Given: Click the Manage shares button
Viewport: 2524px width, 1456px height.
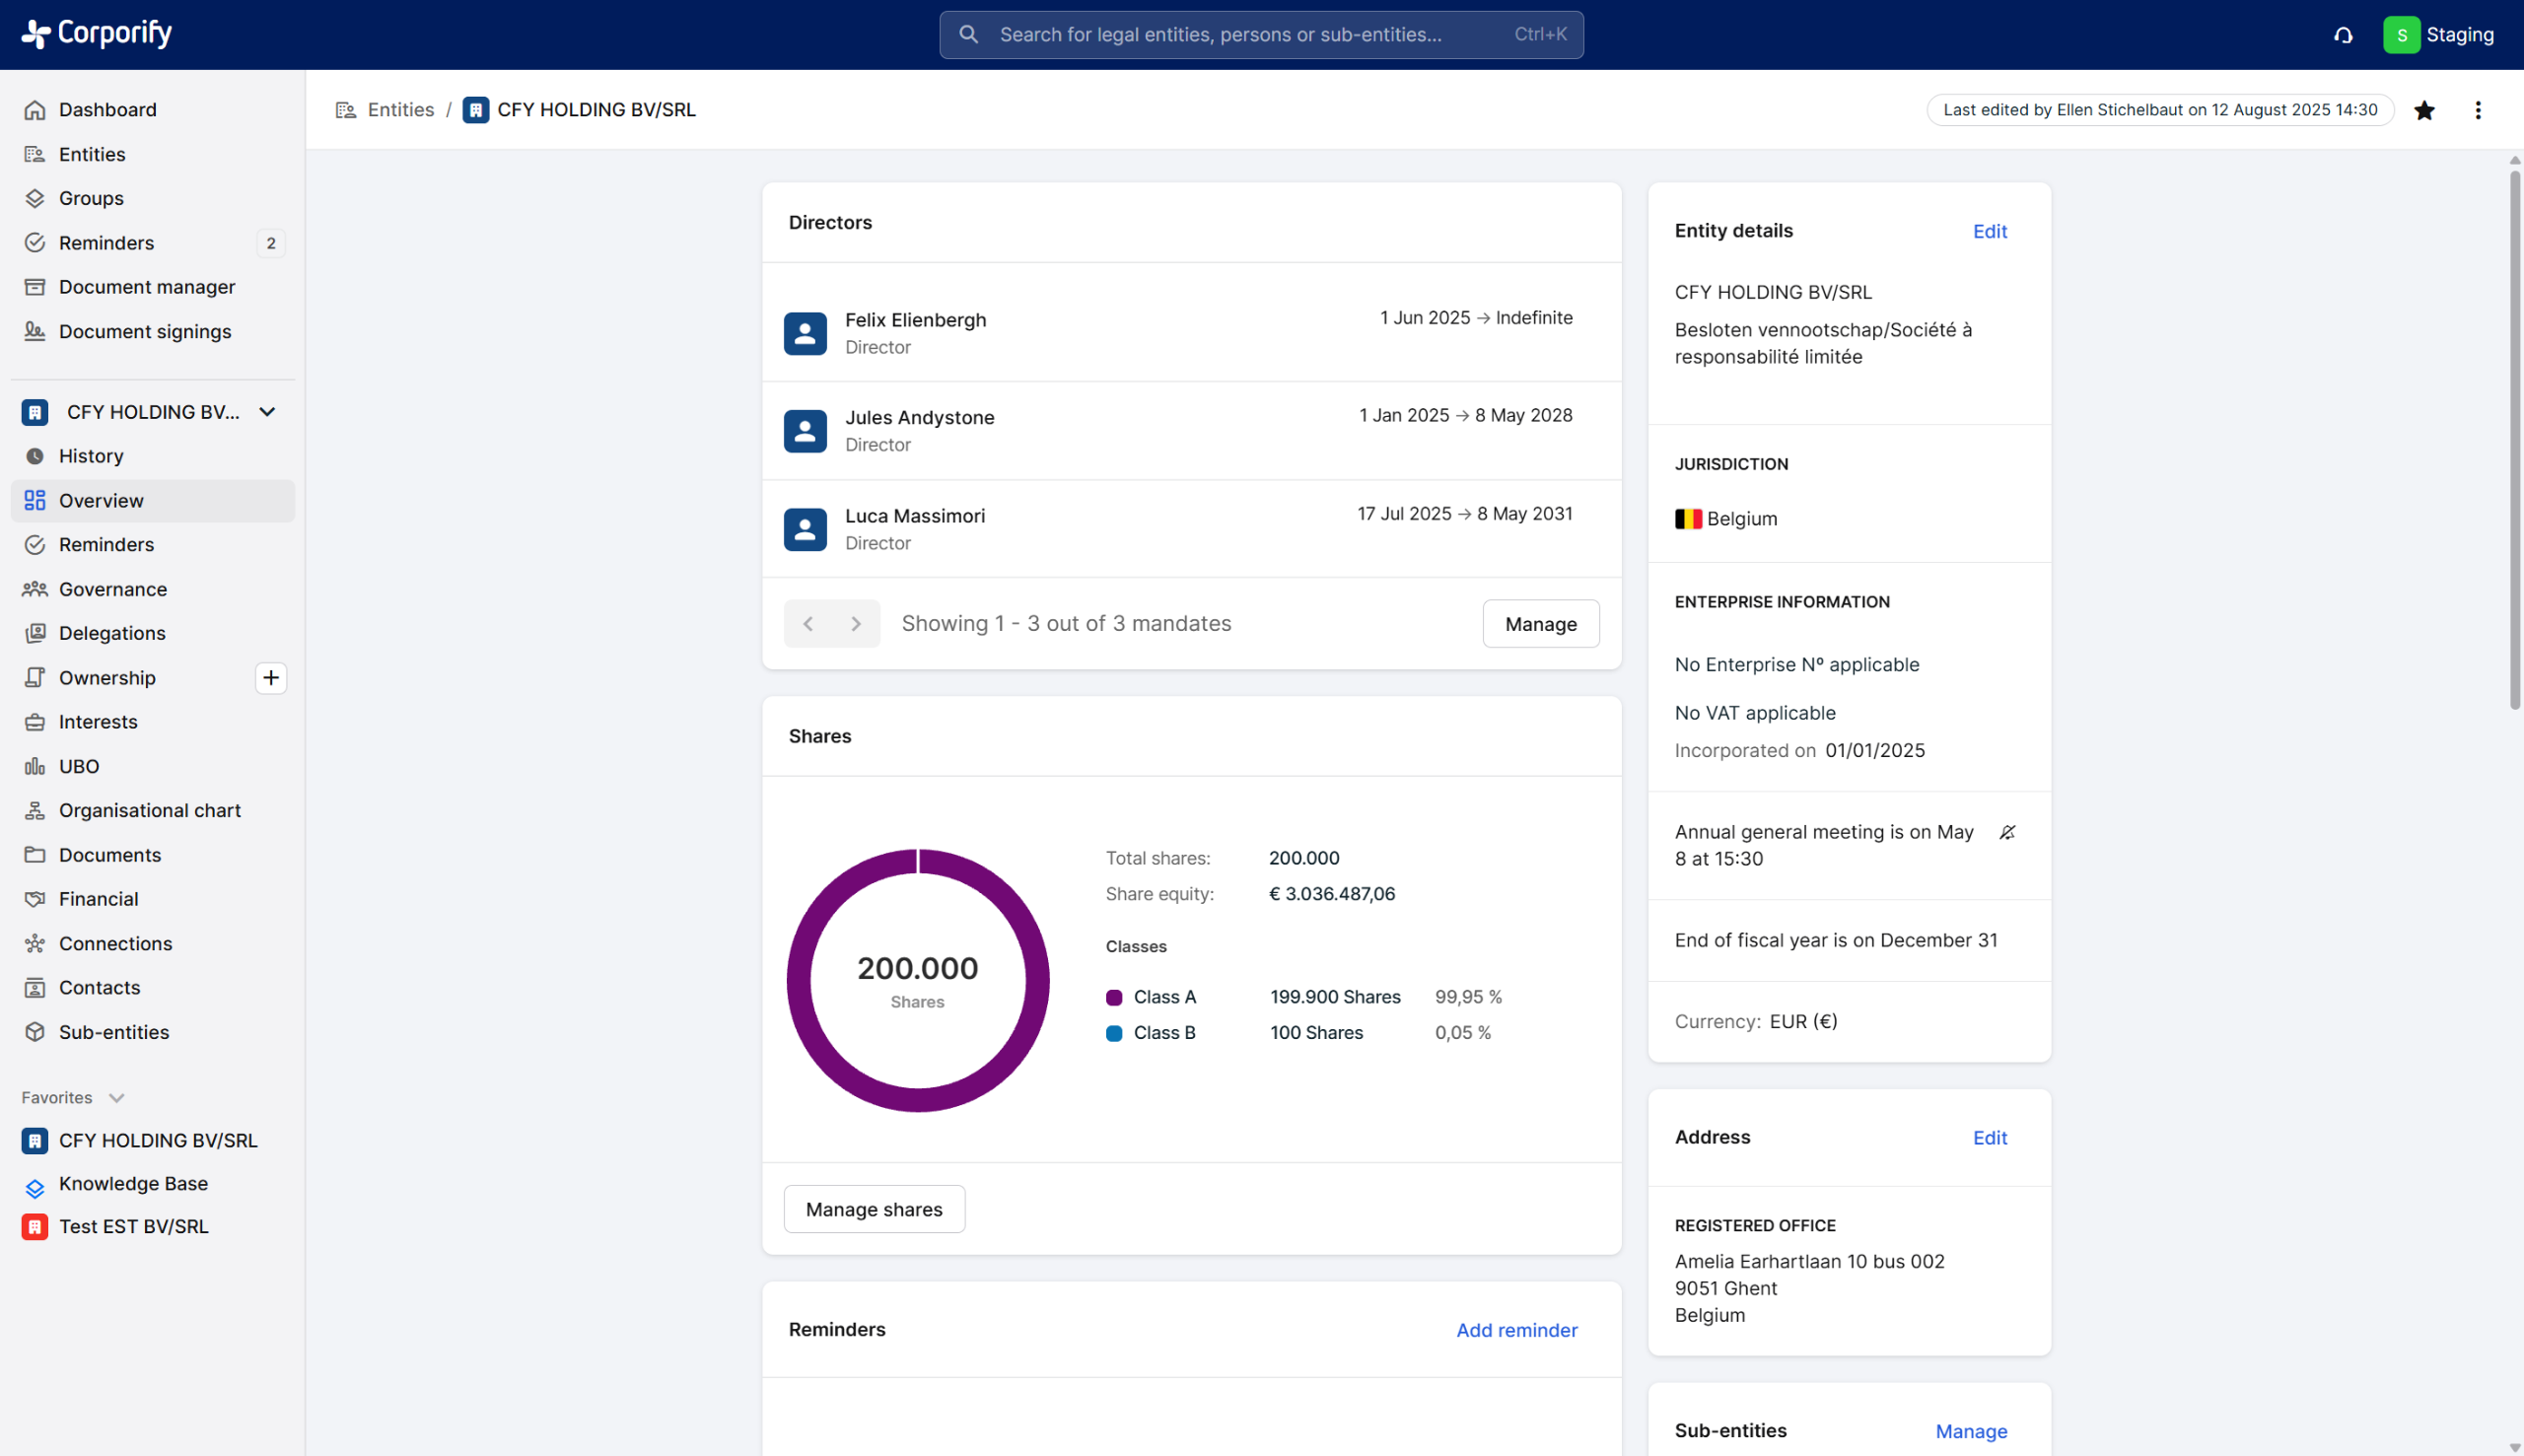Looking at the screenshot, I should [x=874, y=1209].
